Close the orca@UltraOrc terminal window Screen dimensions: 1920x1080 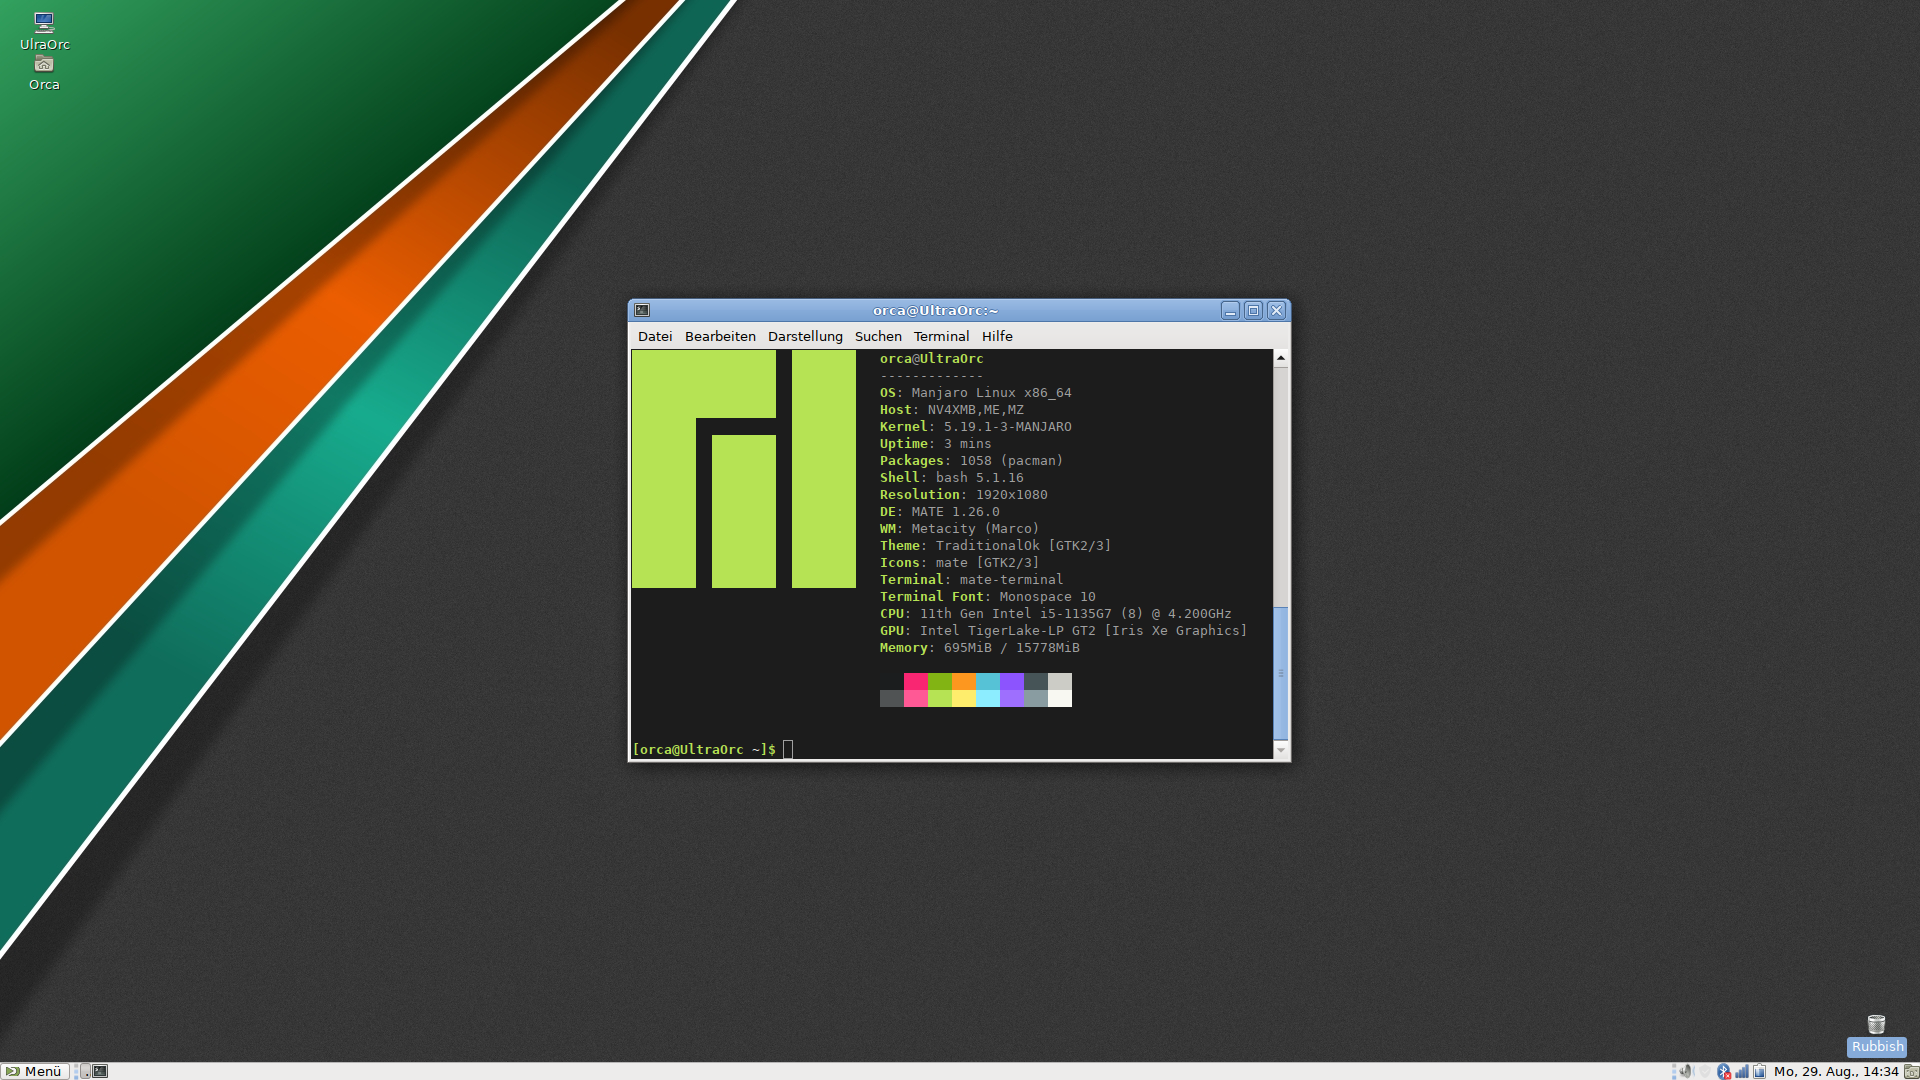(x=1276, y=310)
